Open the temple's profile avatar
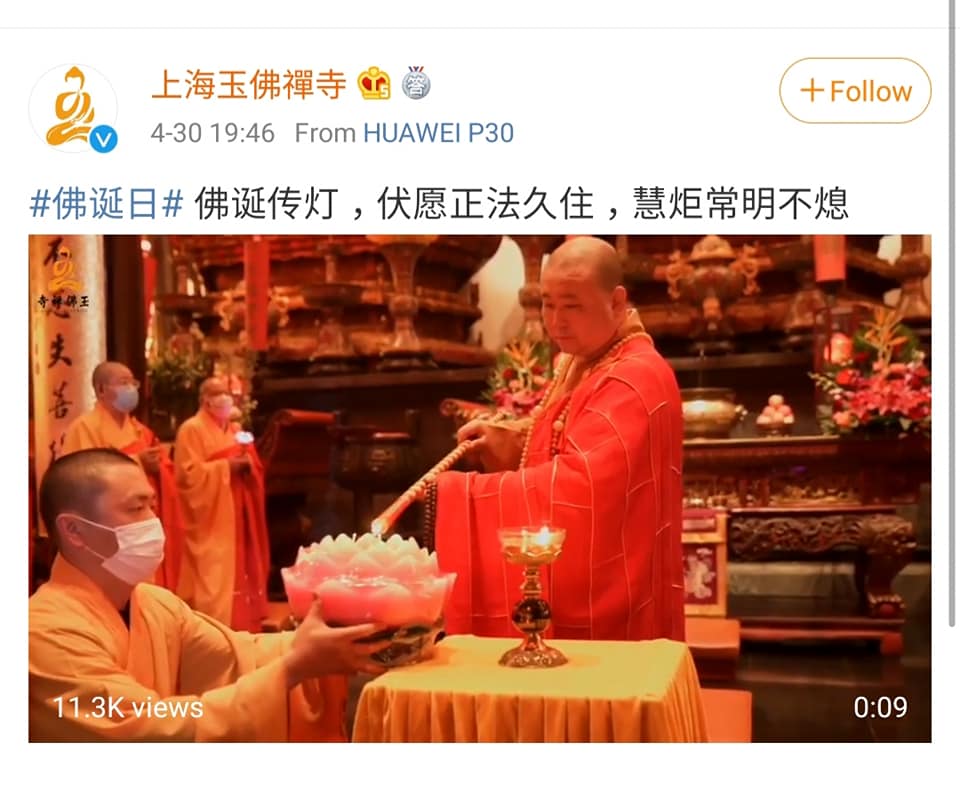Viewport: 960px width, 791px height. point(73,109)
